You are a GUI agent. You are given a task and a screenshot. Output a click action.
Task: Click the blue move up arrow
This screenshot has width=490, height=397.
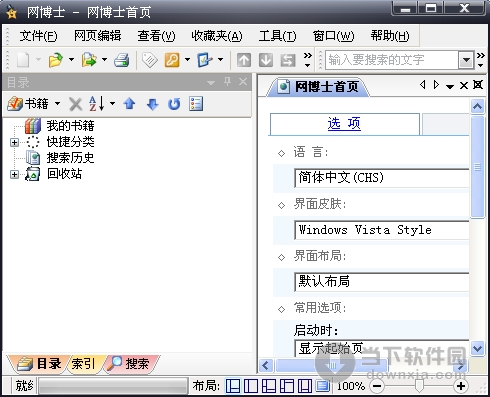(129, 104)
